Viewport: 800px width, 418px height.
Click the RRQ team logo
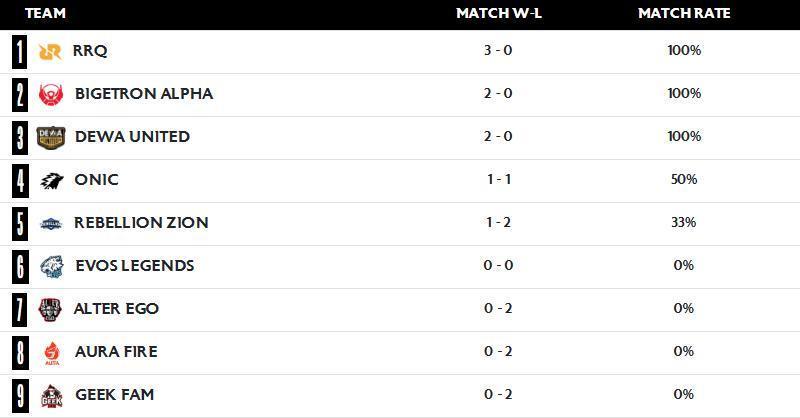pyautogui.click(x=50, y=51)
